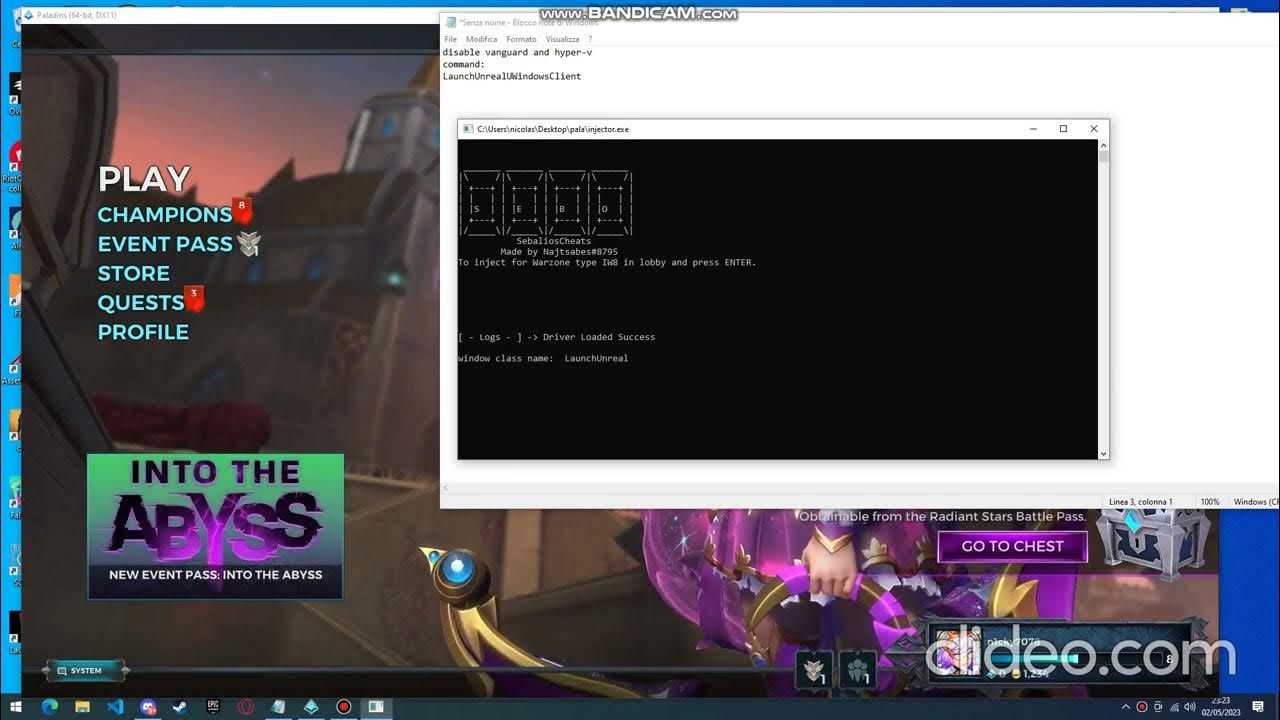Viewport: 1280px width, 720px height.
Task: Open the PLAY menu in Paladins
Action: tap(144, 179)
